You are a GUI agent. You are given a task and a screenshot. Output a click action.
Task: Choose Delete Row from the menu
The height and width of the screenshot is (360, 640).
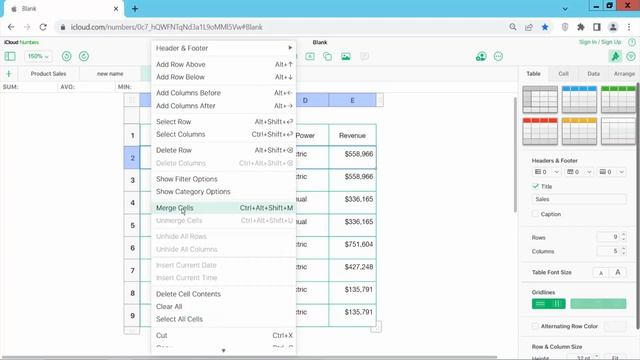click(x=224, y=150)
